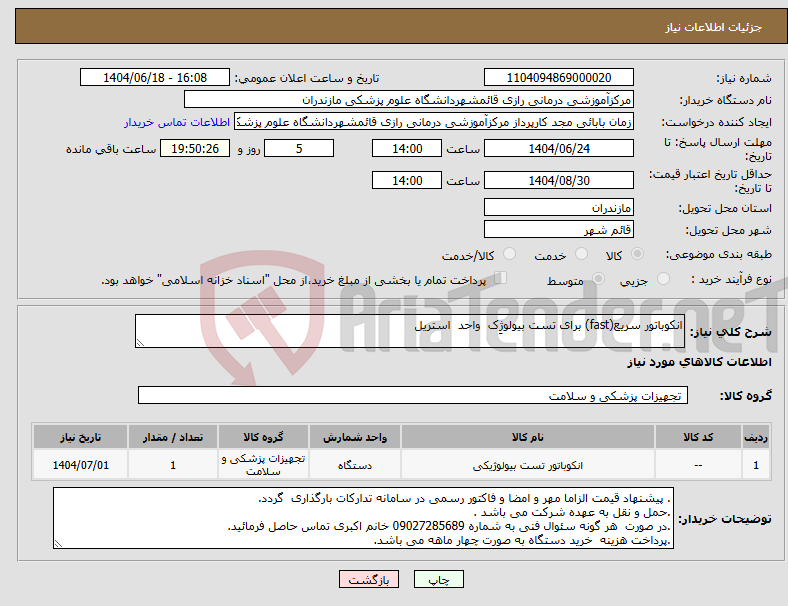Click the request creator field

(434, 122)
